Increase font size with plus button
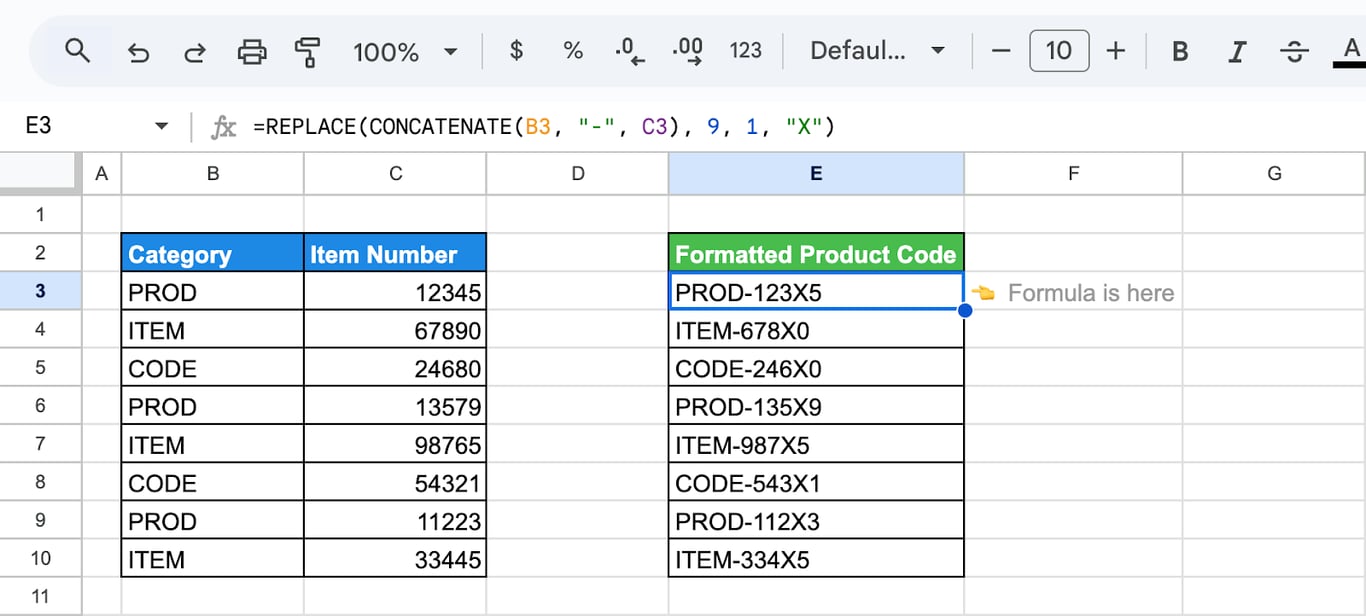 pyautogui.click(x=1116, y=50)
